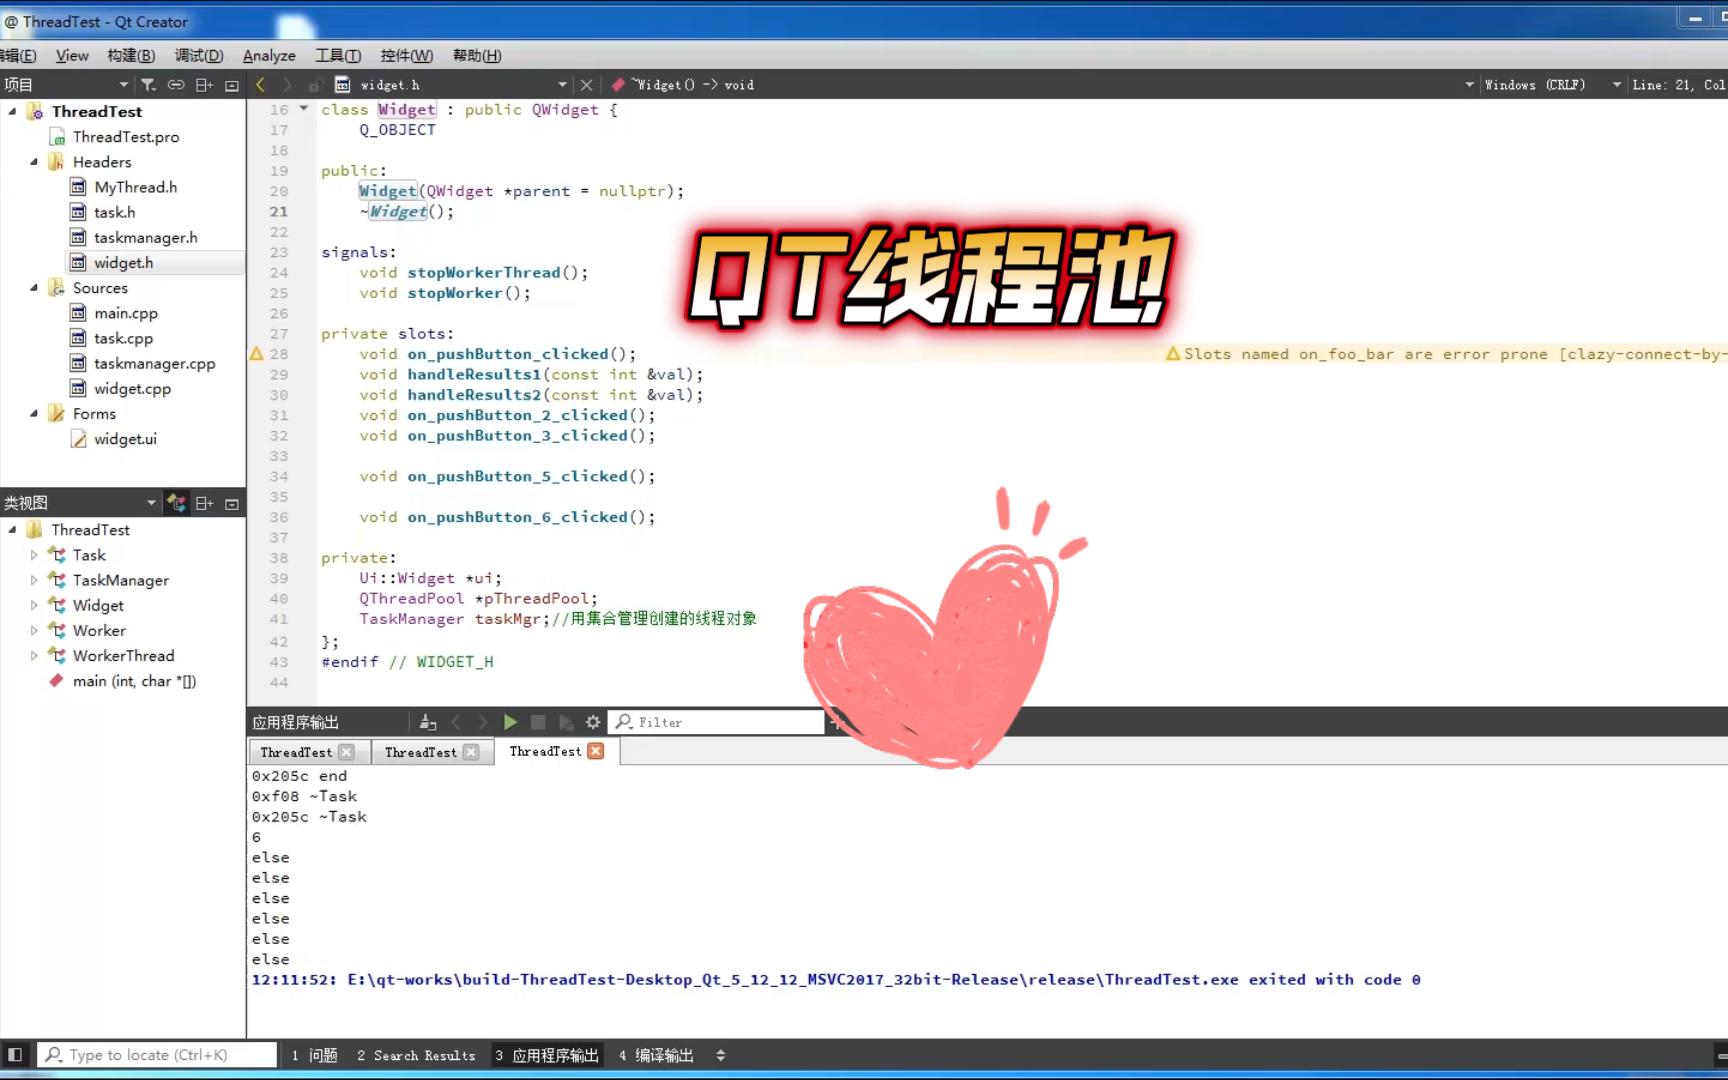Open the open-documents dropdown next to widget.h
Viewport: 1728px width, 1080px height.
pos(563,84)
